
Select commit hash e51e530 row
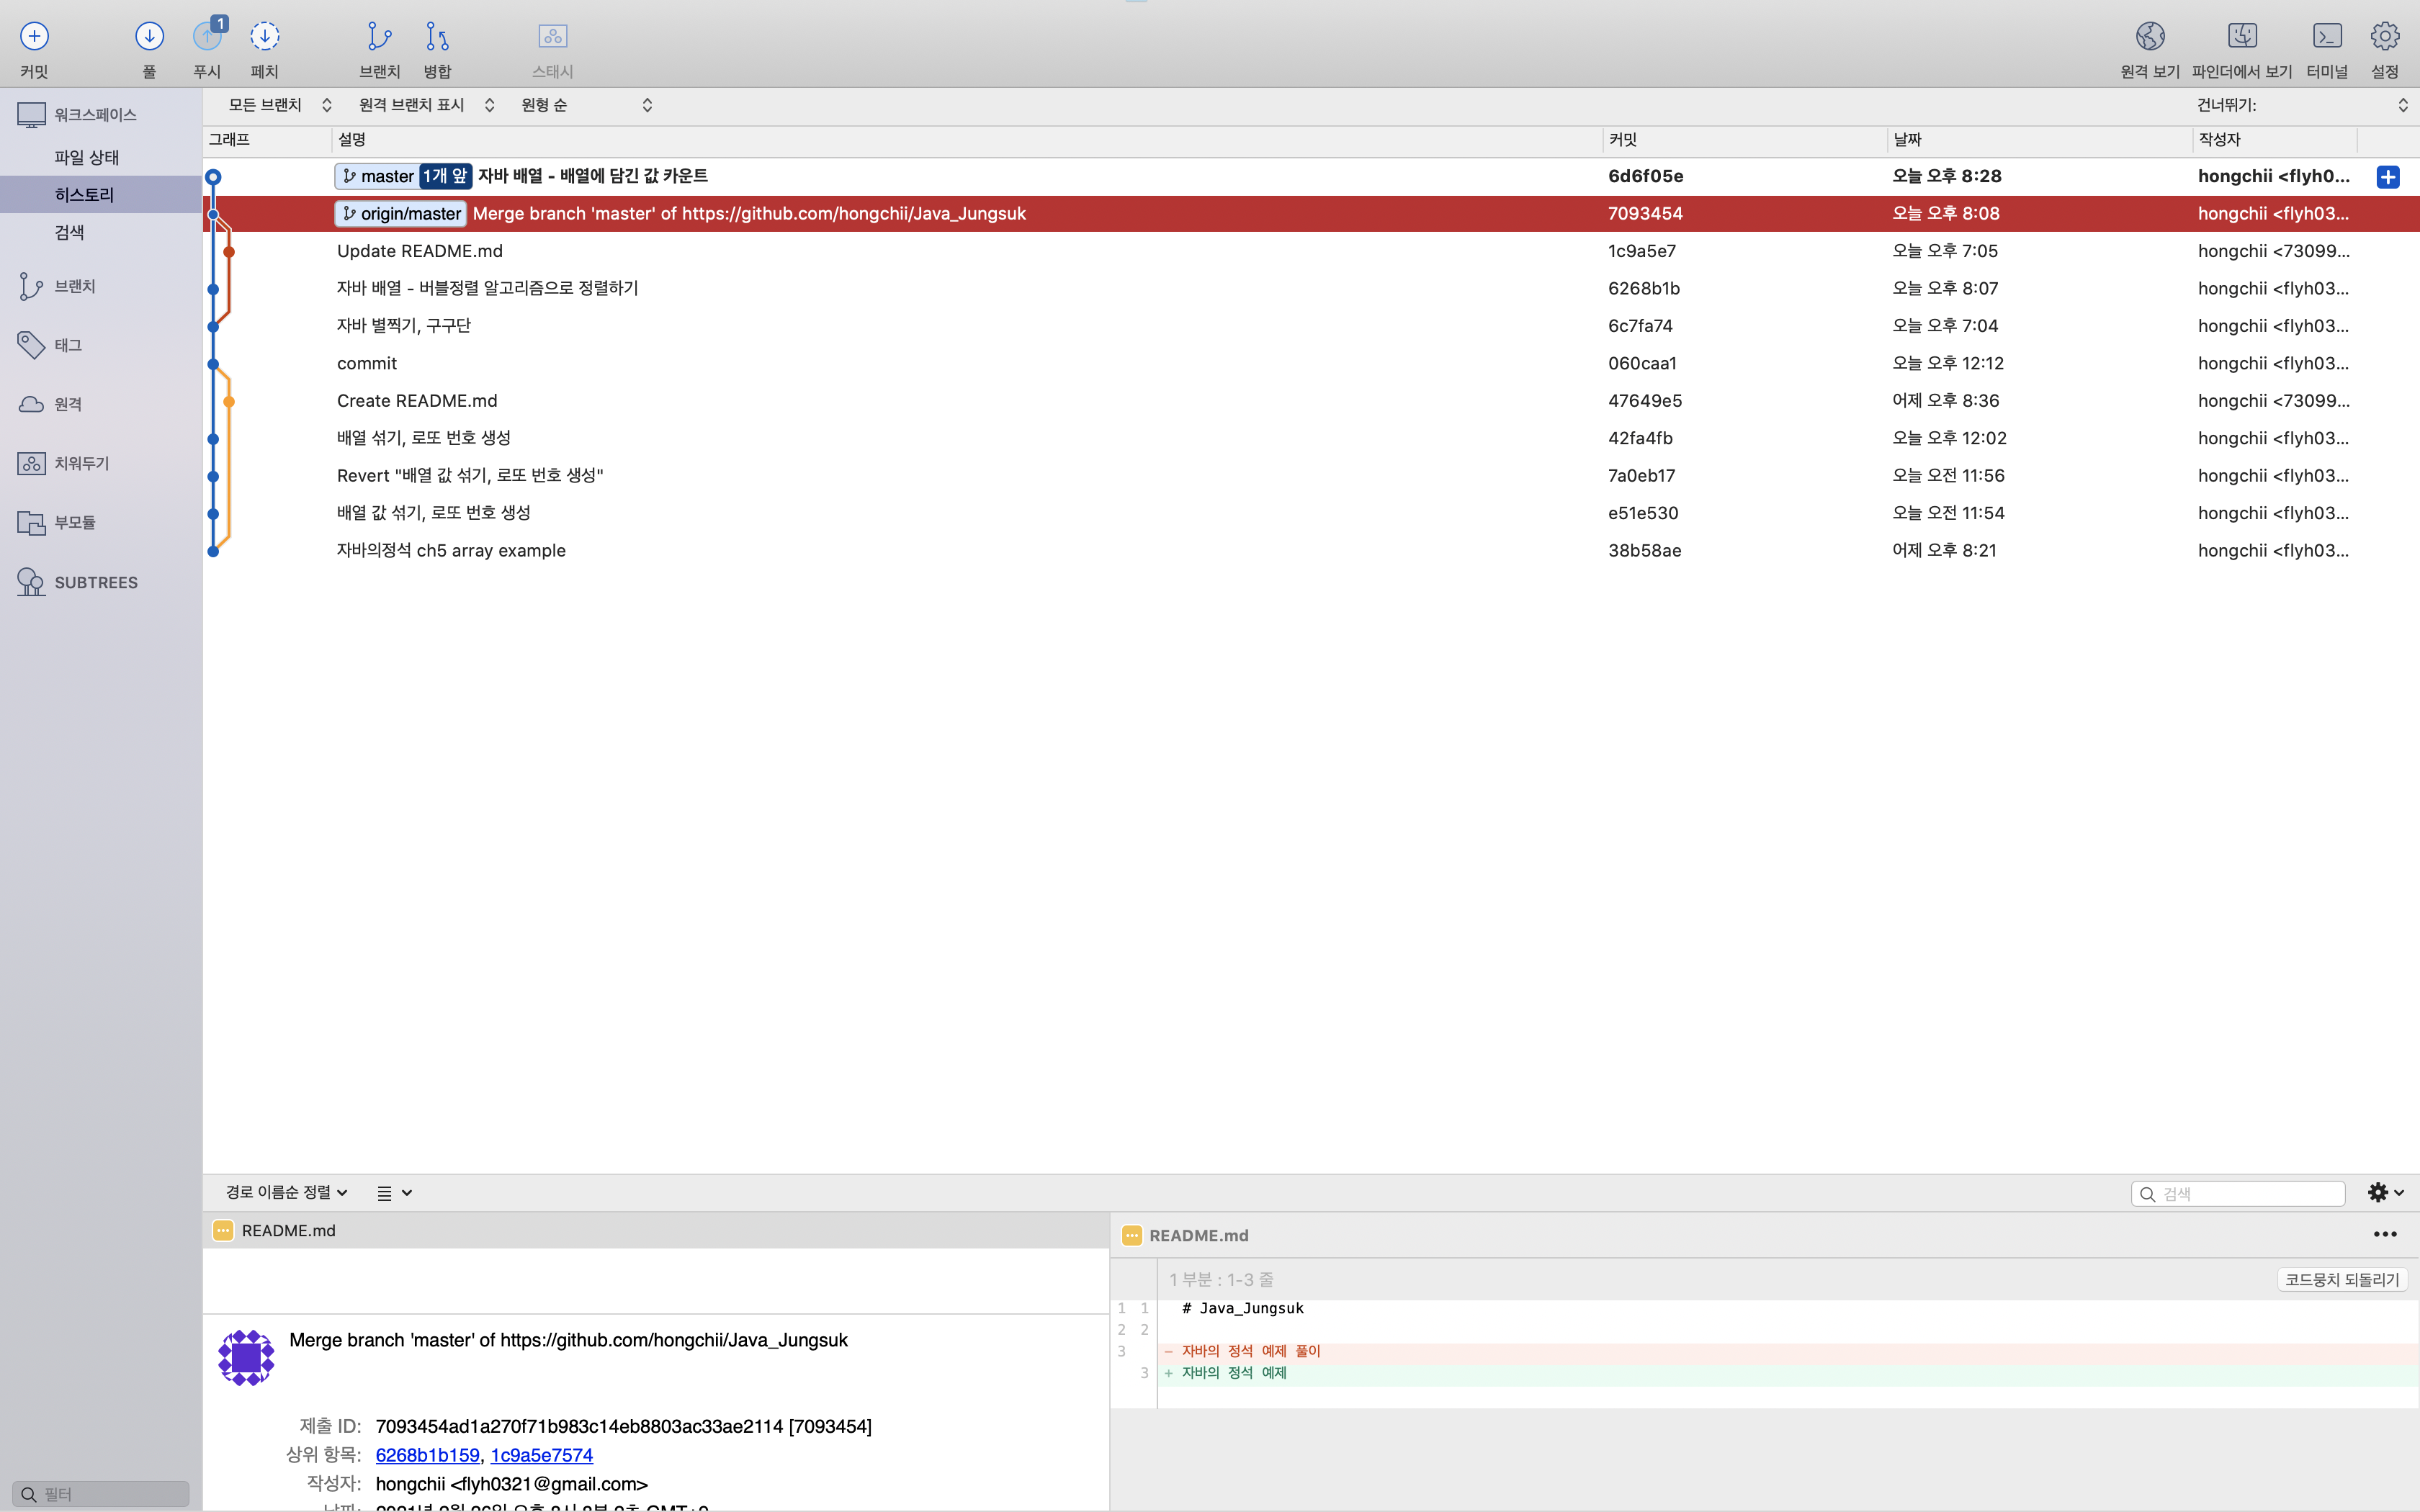click(1311, 513)
